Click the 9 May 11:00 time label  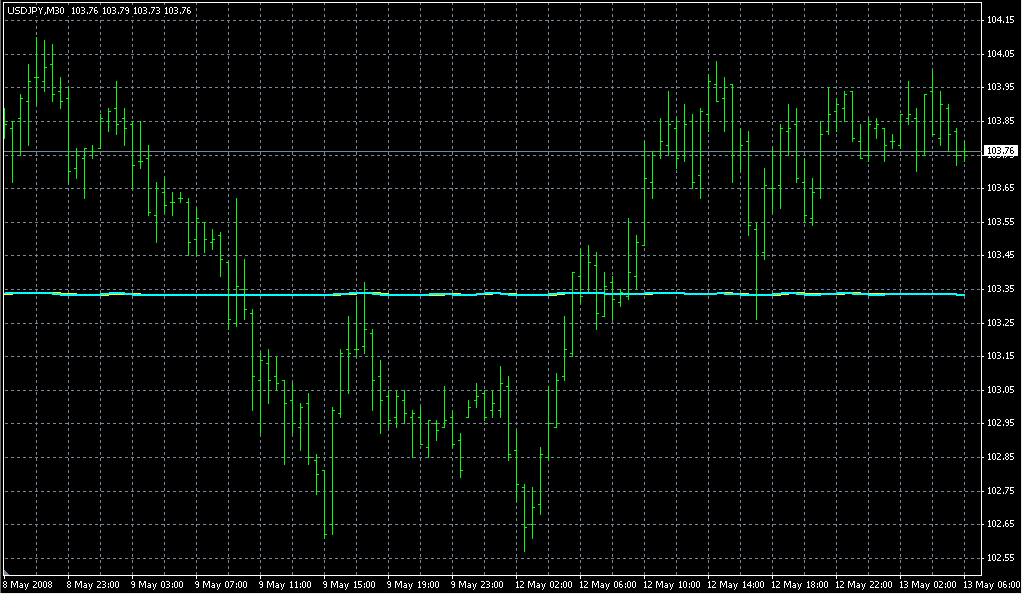[x=285, y=584]
